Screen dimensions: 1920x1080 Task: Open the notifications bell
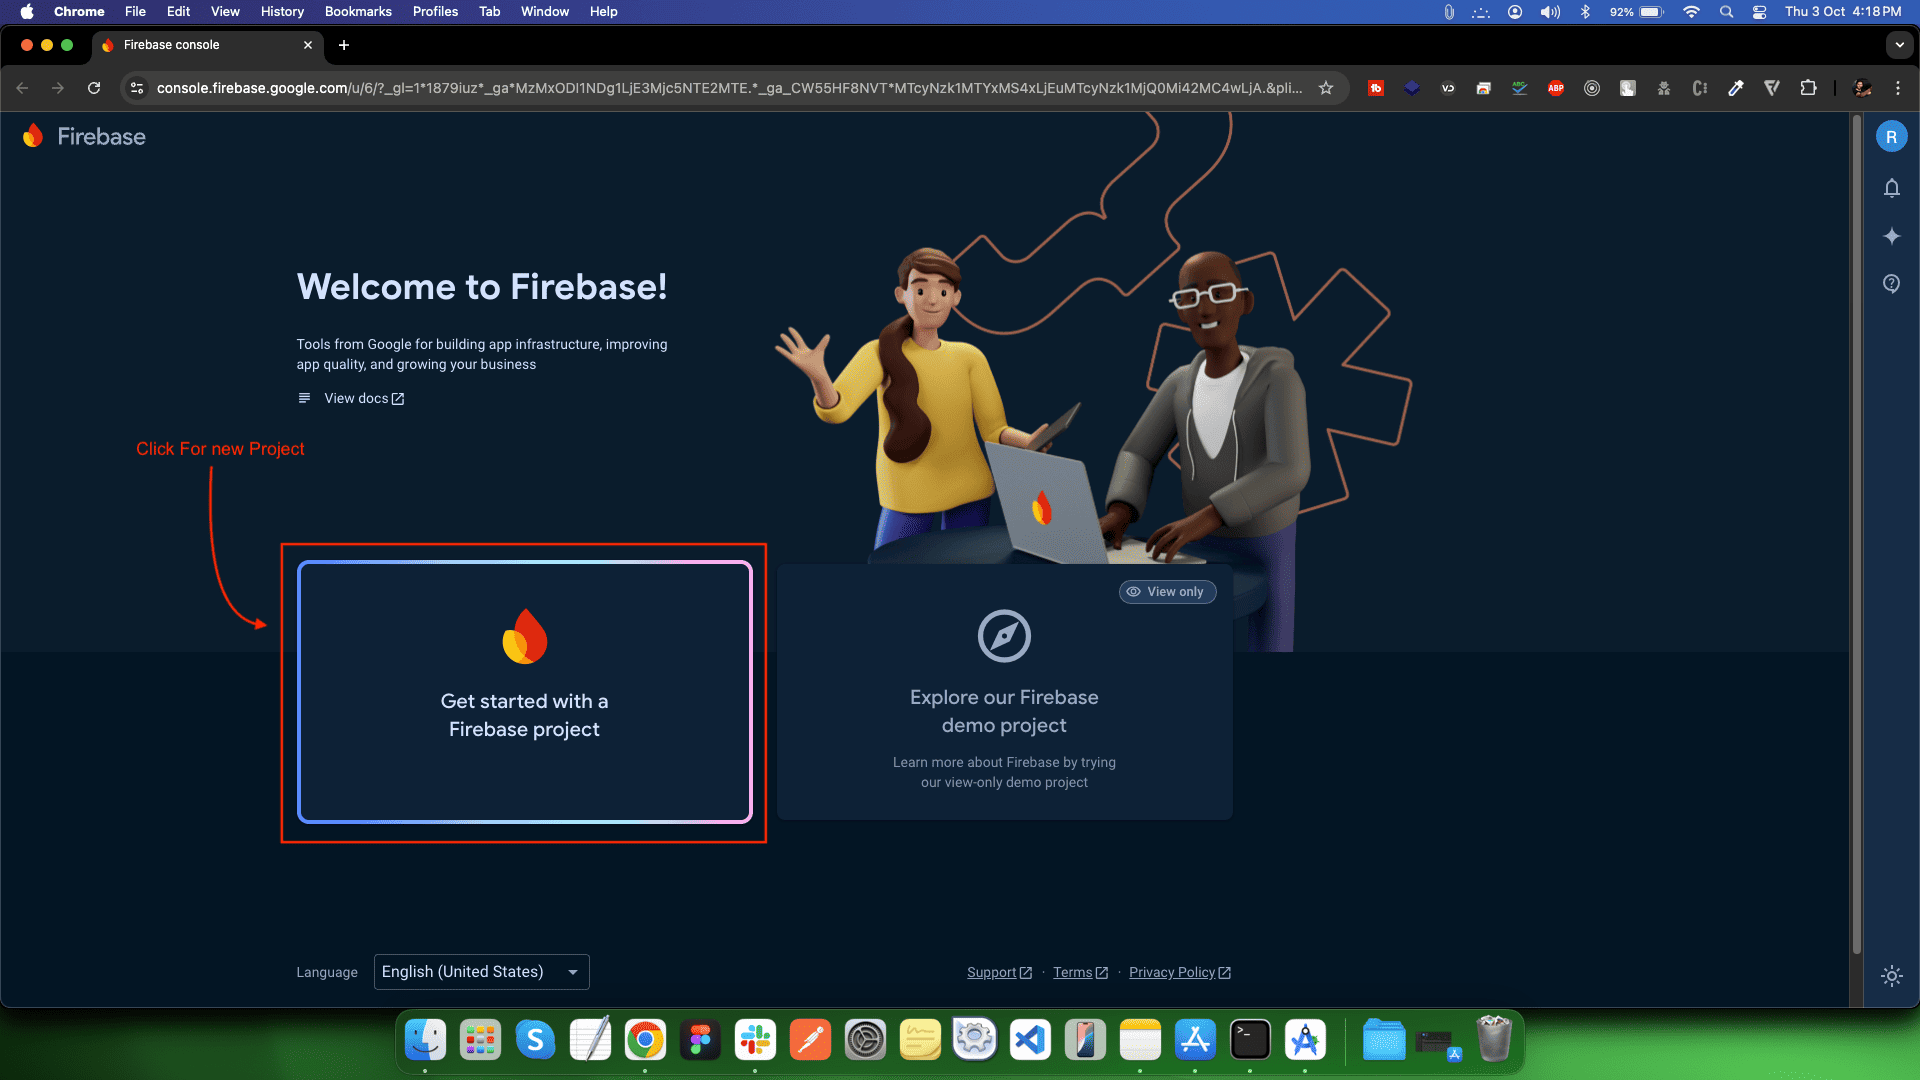click(1891, 188)
